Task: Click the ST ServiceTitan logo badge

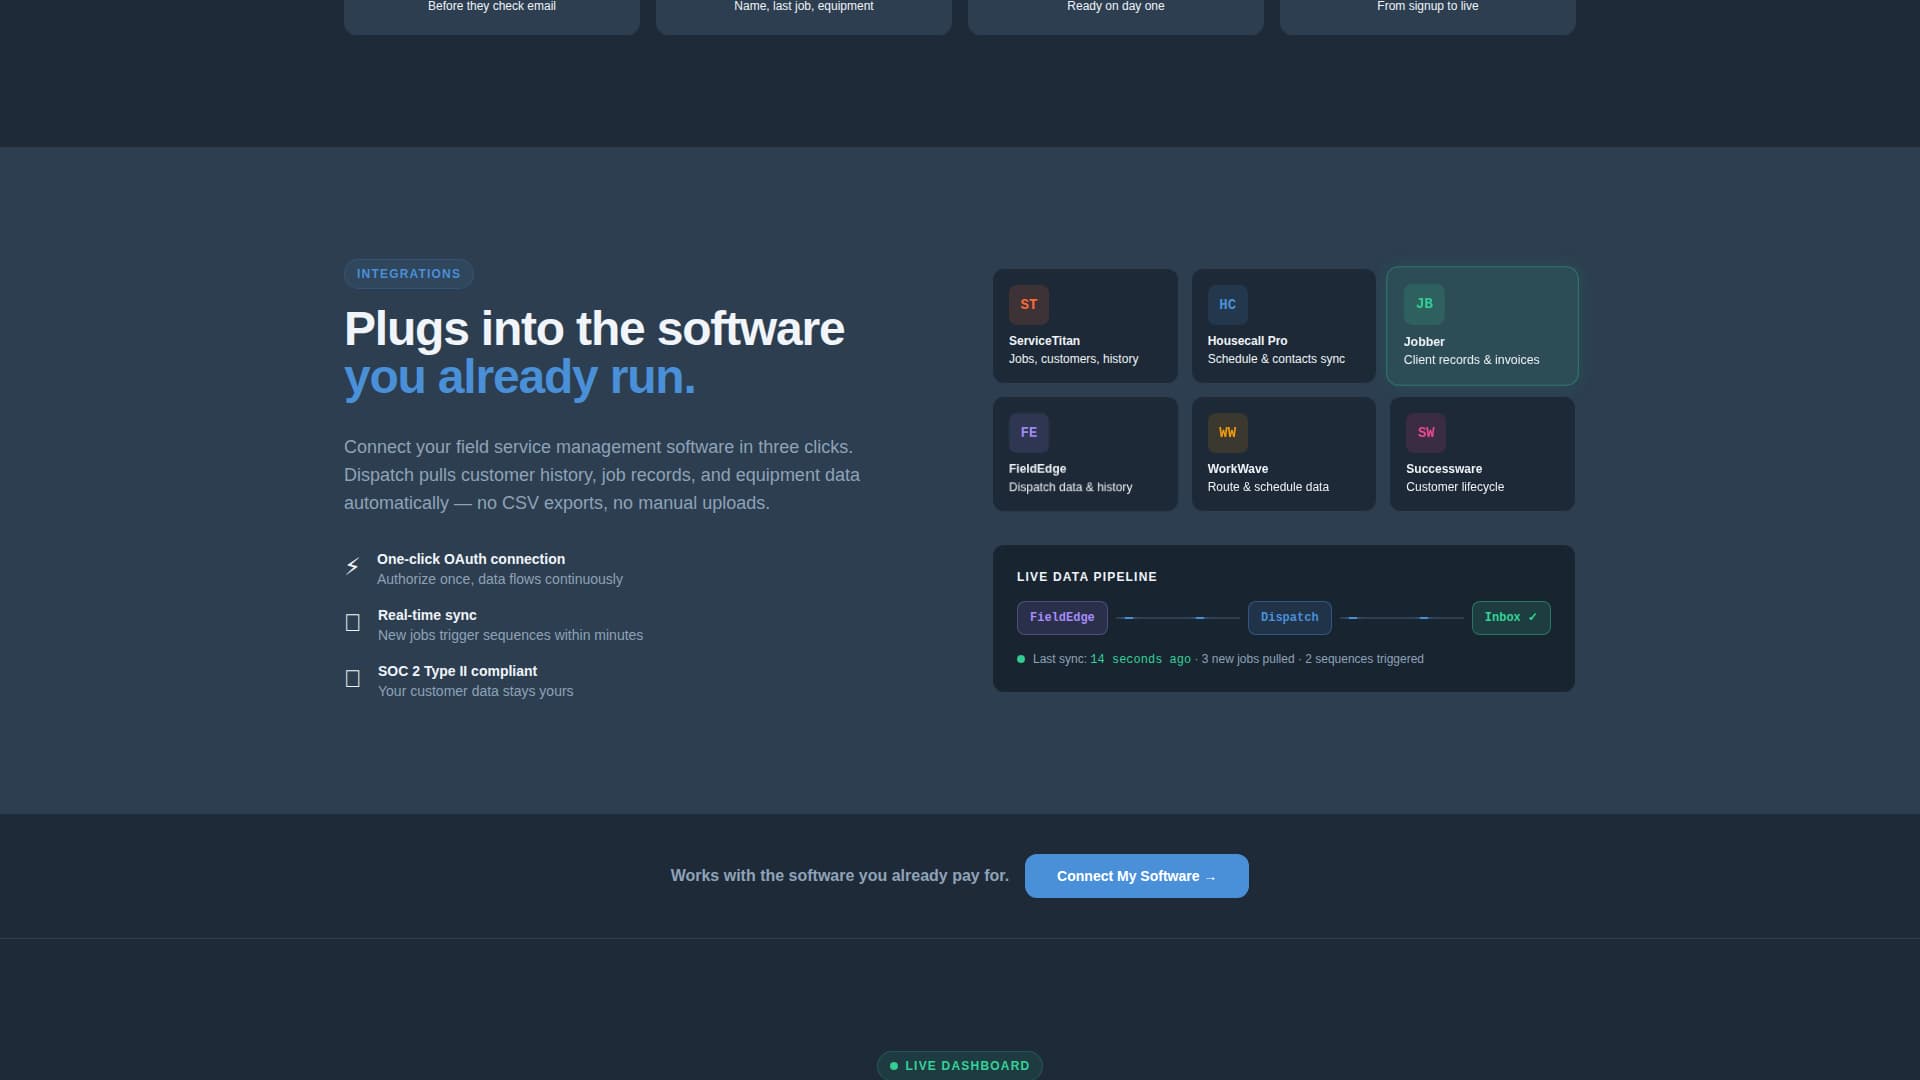Action: click(x=1028, y=305)
